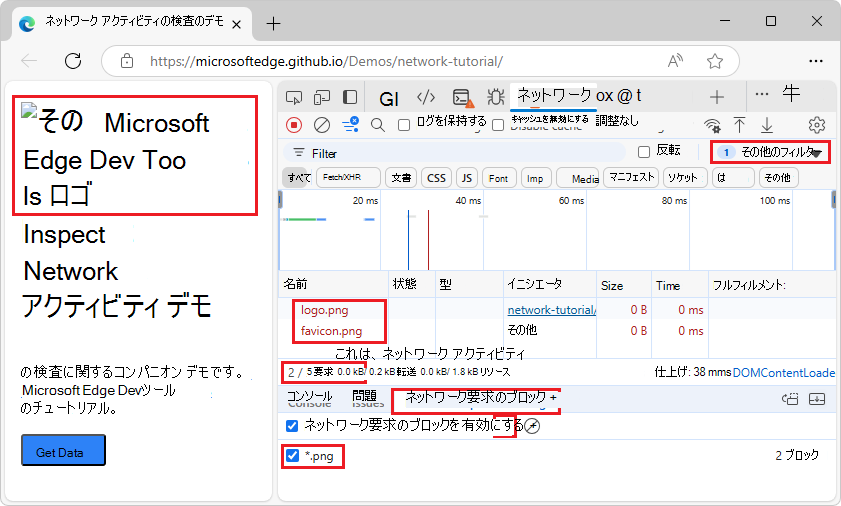This screenshot has width=841, height=506.
Task: Click the 40 ms overview timeline marker
Action: coord(468,201)
